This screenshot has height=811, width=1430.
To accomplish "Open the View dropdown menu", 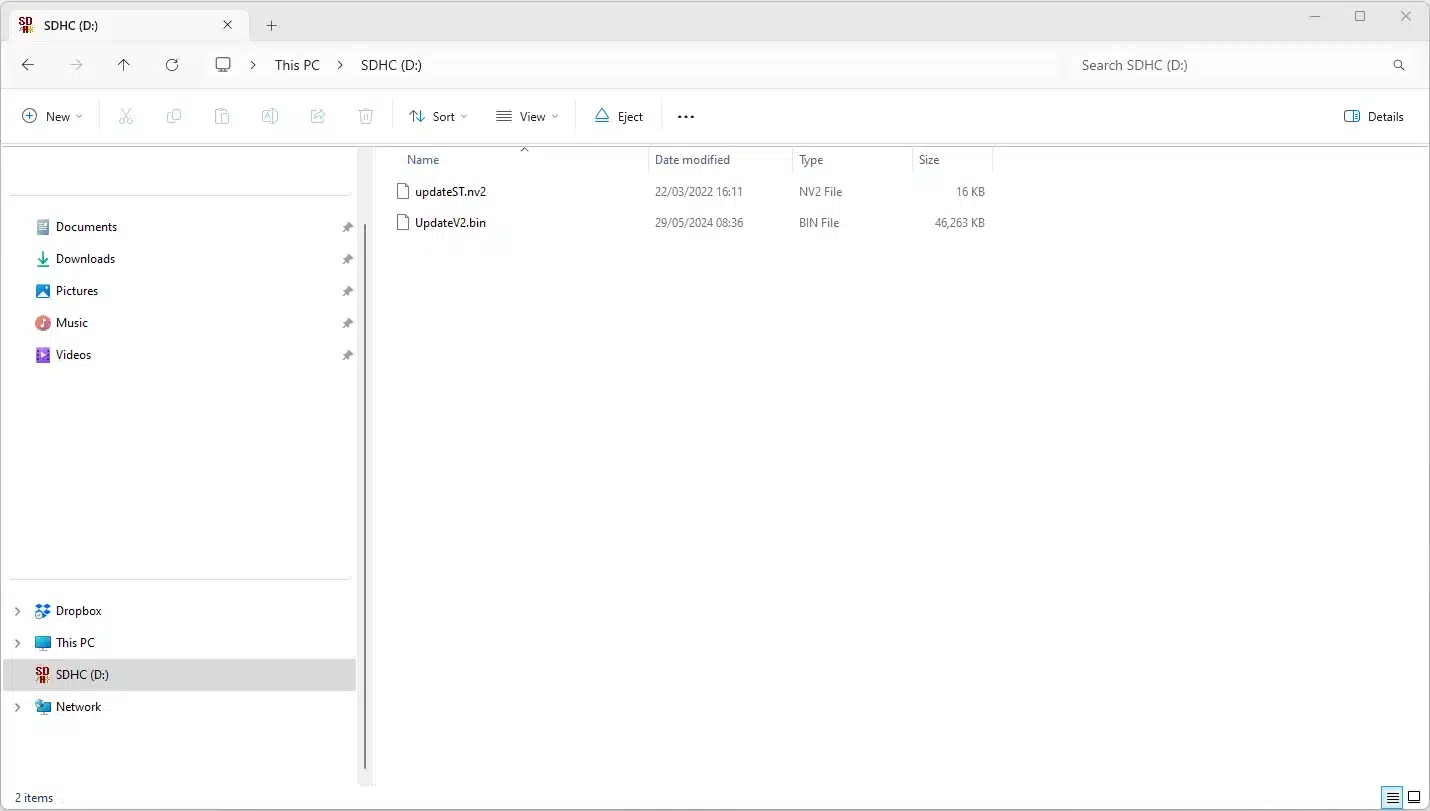I will pyautogui.click(x=527, y=116).
